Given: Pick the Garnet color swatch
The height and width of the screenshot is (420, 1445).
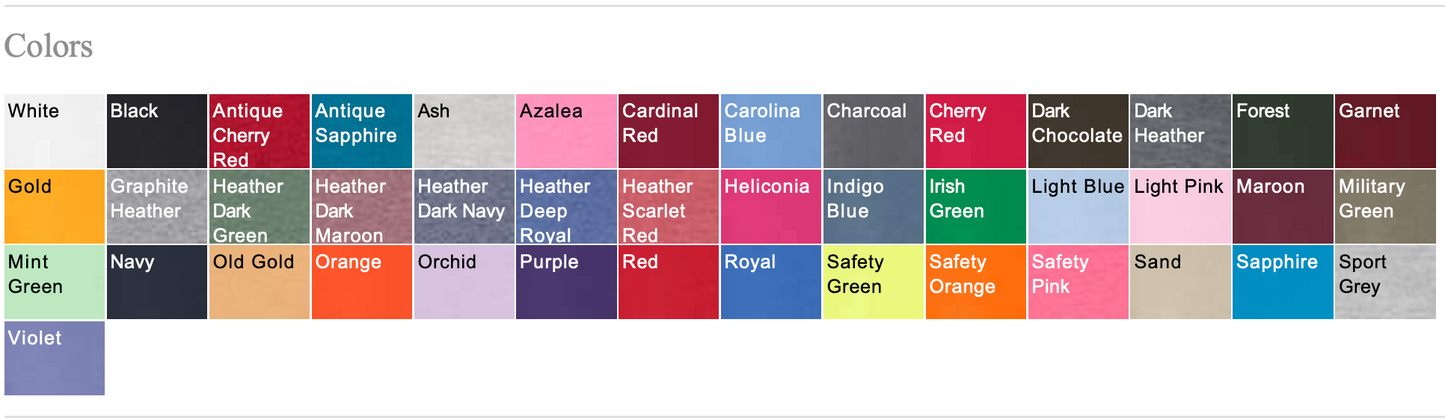Looking at the screenshot, I should click(1385, 131).
